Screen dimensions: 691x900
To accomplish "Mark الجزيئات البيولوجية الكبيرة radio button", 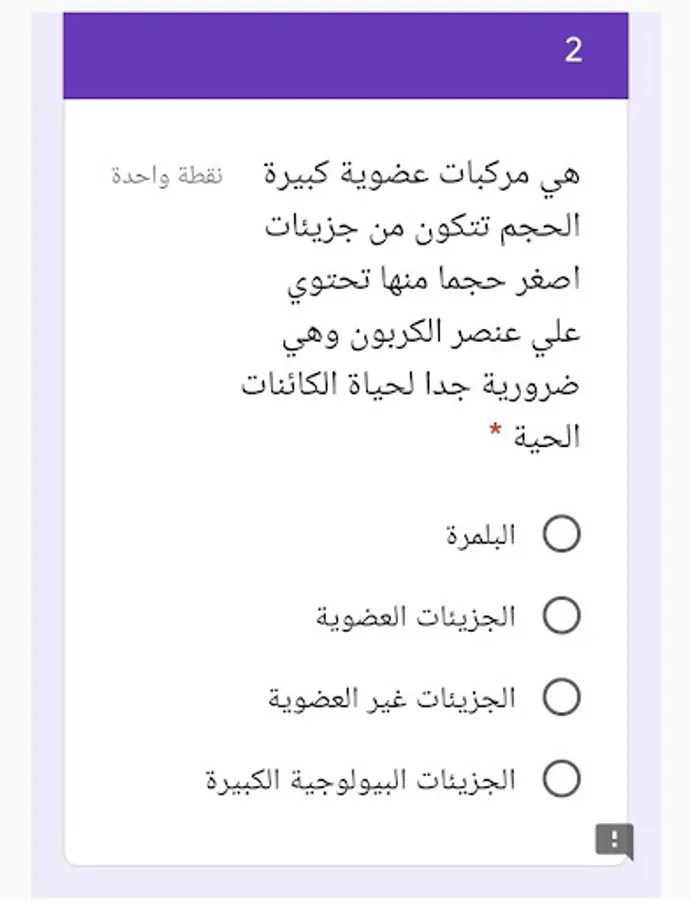I will pos(561,779).
